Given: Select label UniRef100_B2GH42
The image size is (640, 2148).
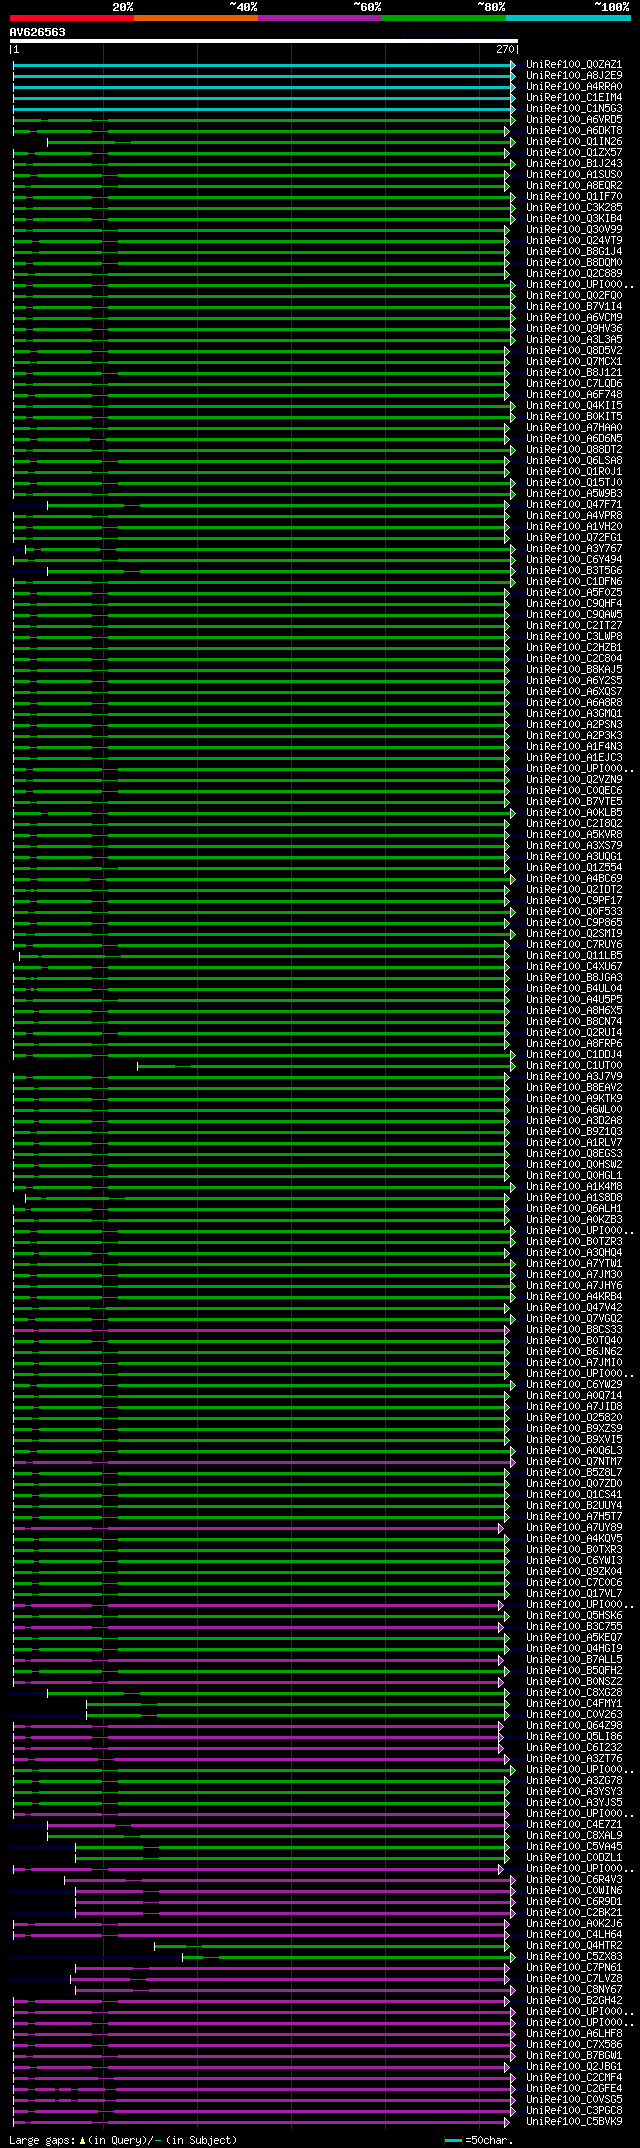Looking at the screenshot, I should point(574,2000).
